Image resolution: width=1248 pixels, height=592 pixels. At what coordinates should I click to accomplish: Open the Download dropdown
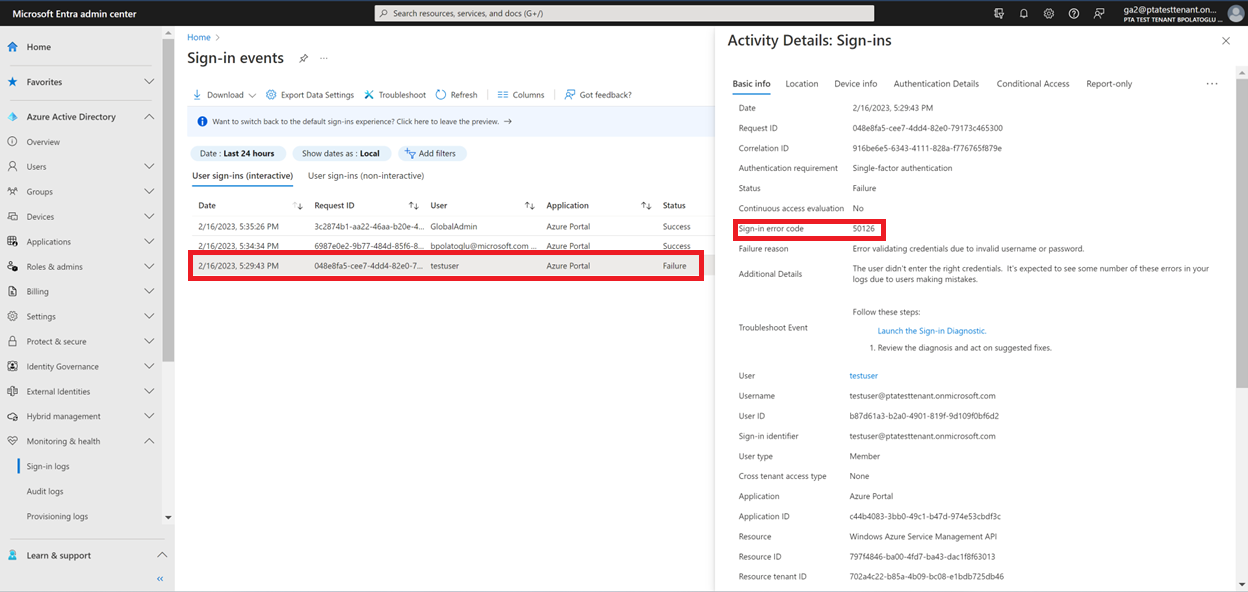pyautogui.click(x=224, y=95)
